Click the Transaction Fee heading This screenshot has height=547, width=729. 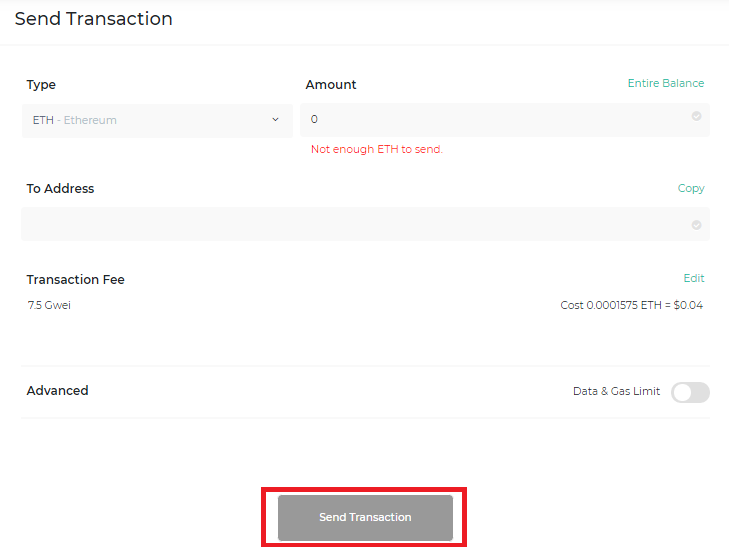75,279
